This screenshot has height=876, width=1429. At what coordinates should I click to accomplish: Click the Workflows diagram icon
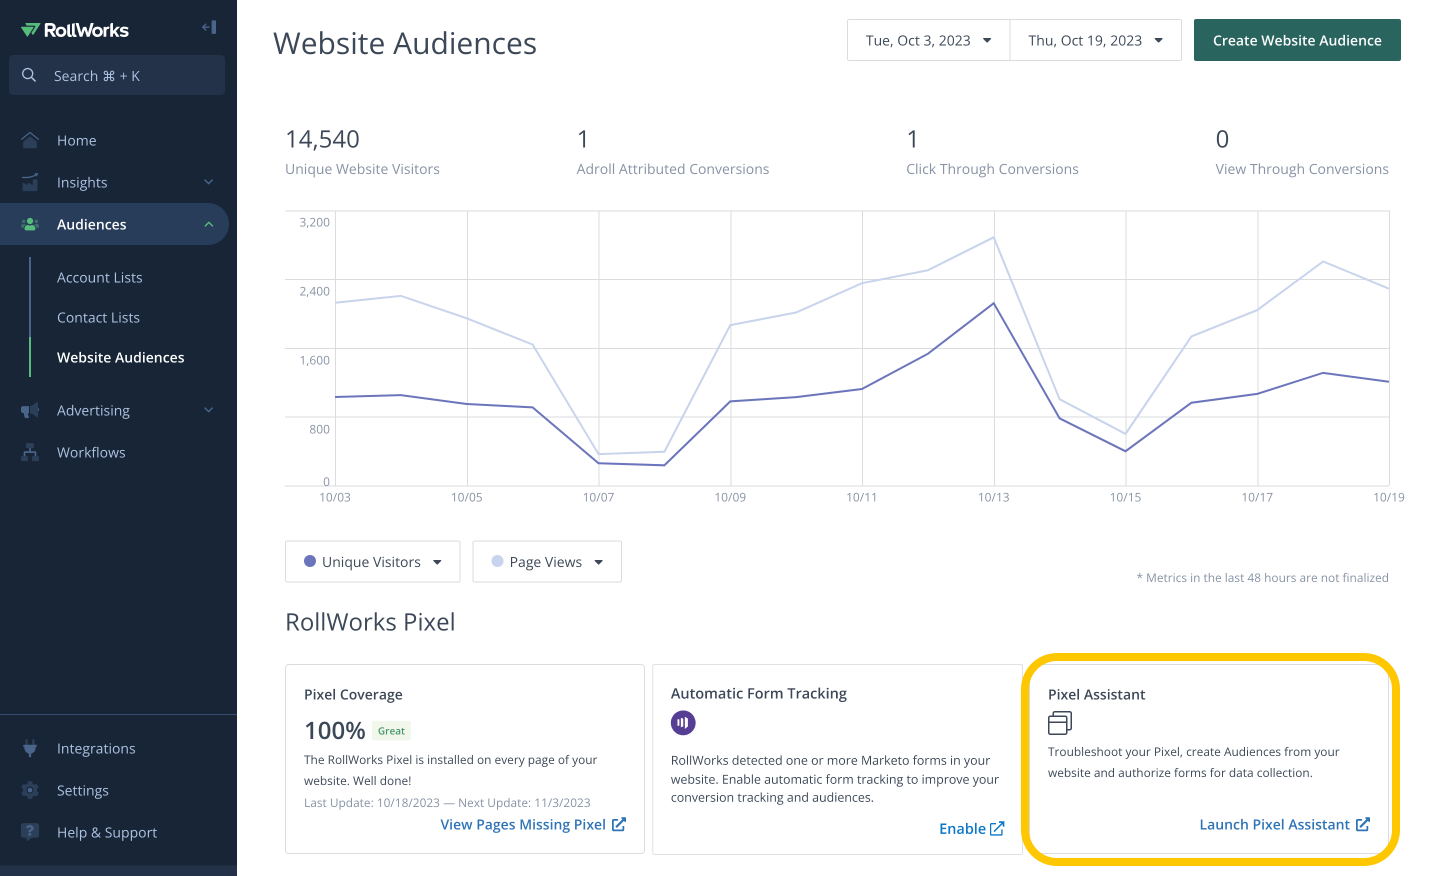click(x=30, y=452)
